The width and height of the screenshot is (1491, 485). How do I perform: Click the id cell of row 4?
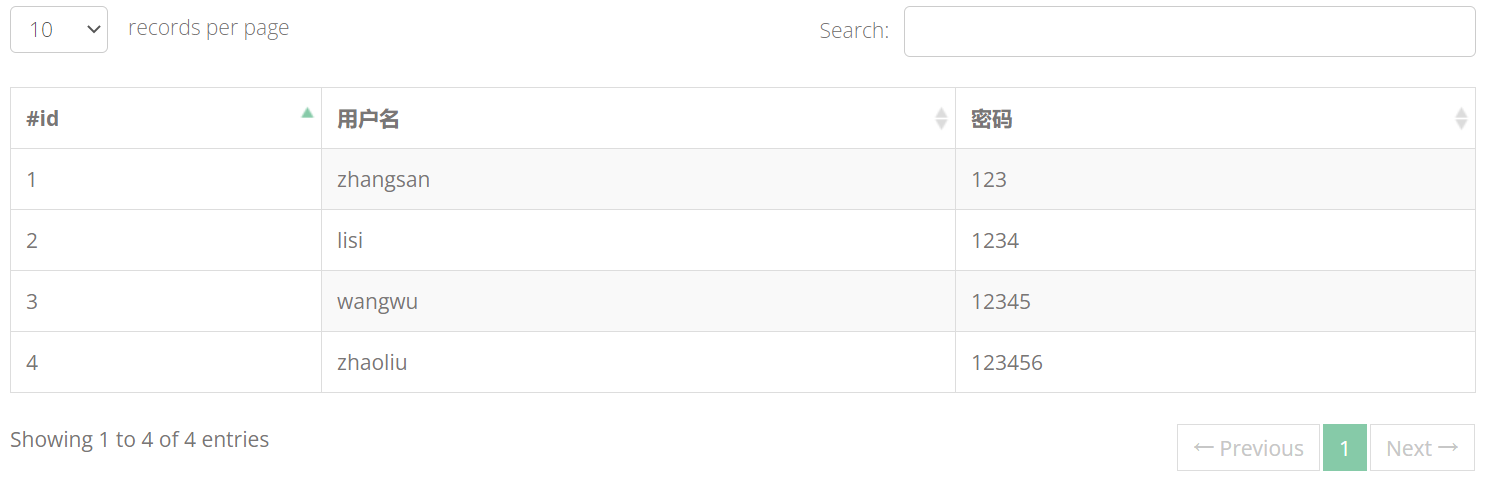[166, 363]
